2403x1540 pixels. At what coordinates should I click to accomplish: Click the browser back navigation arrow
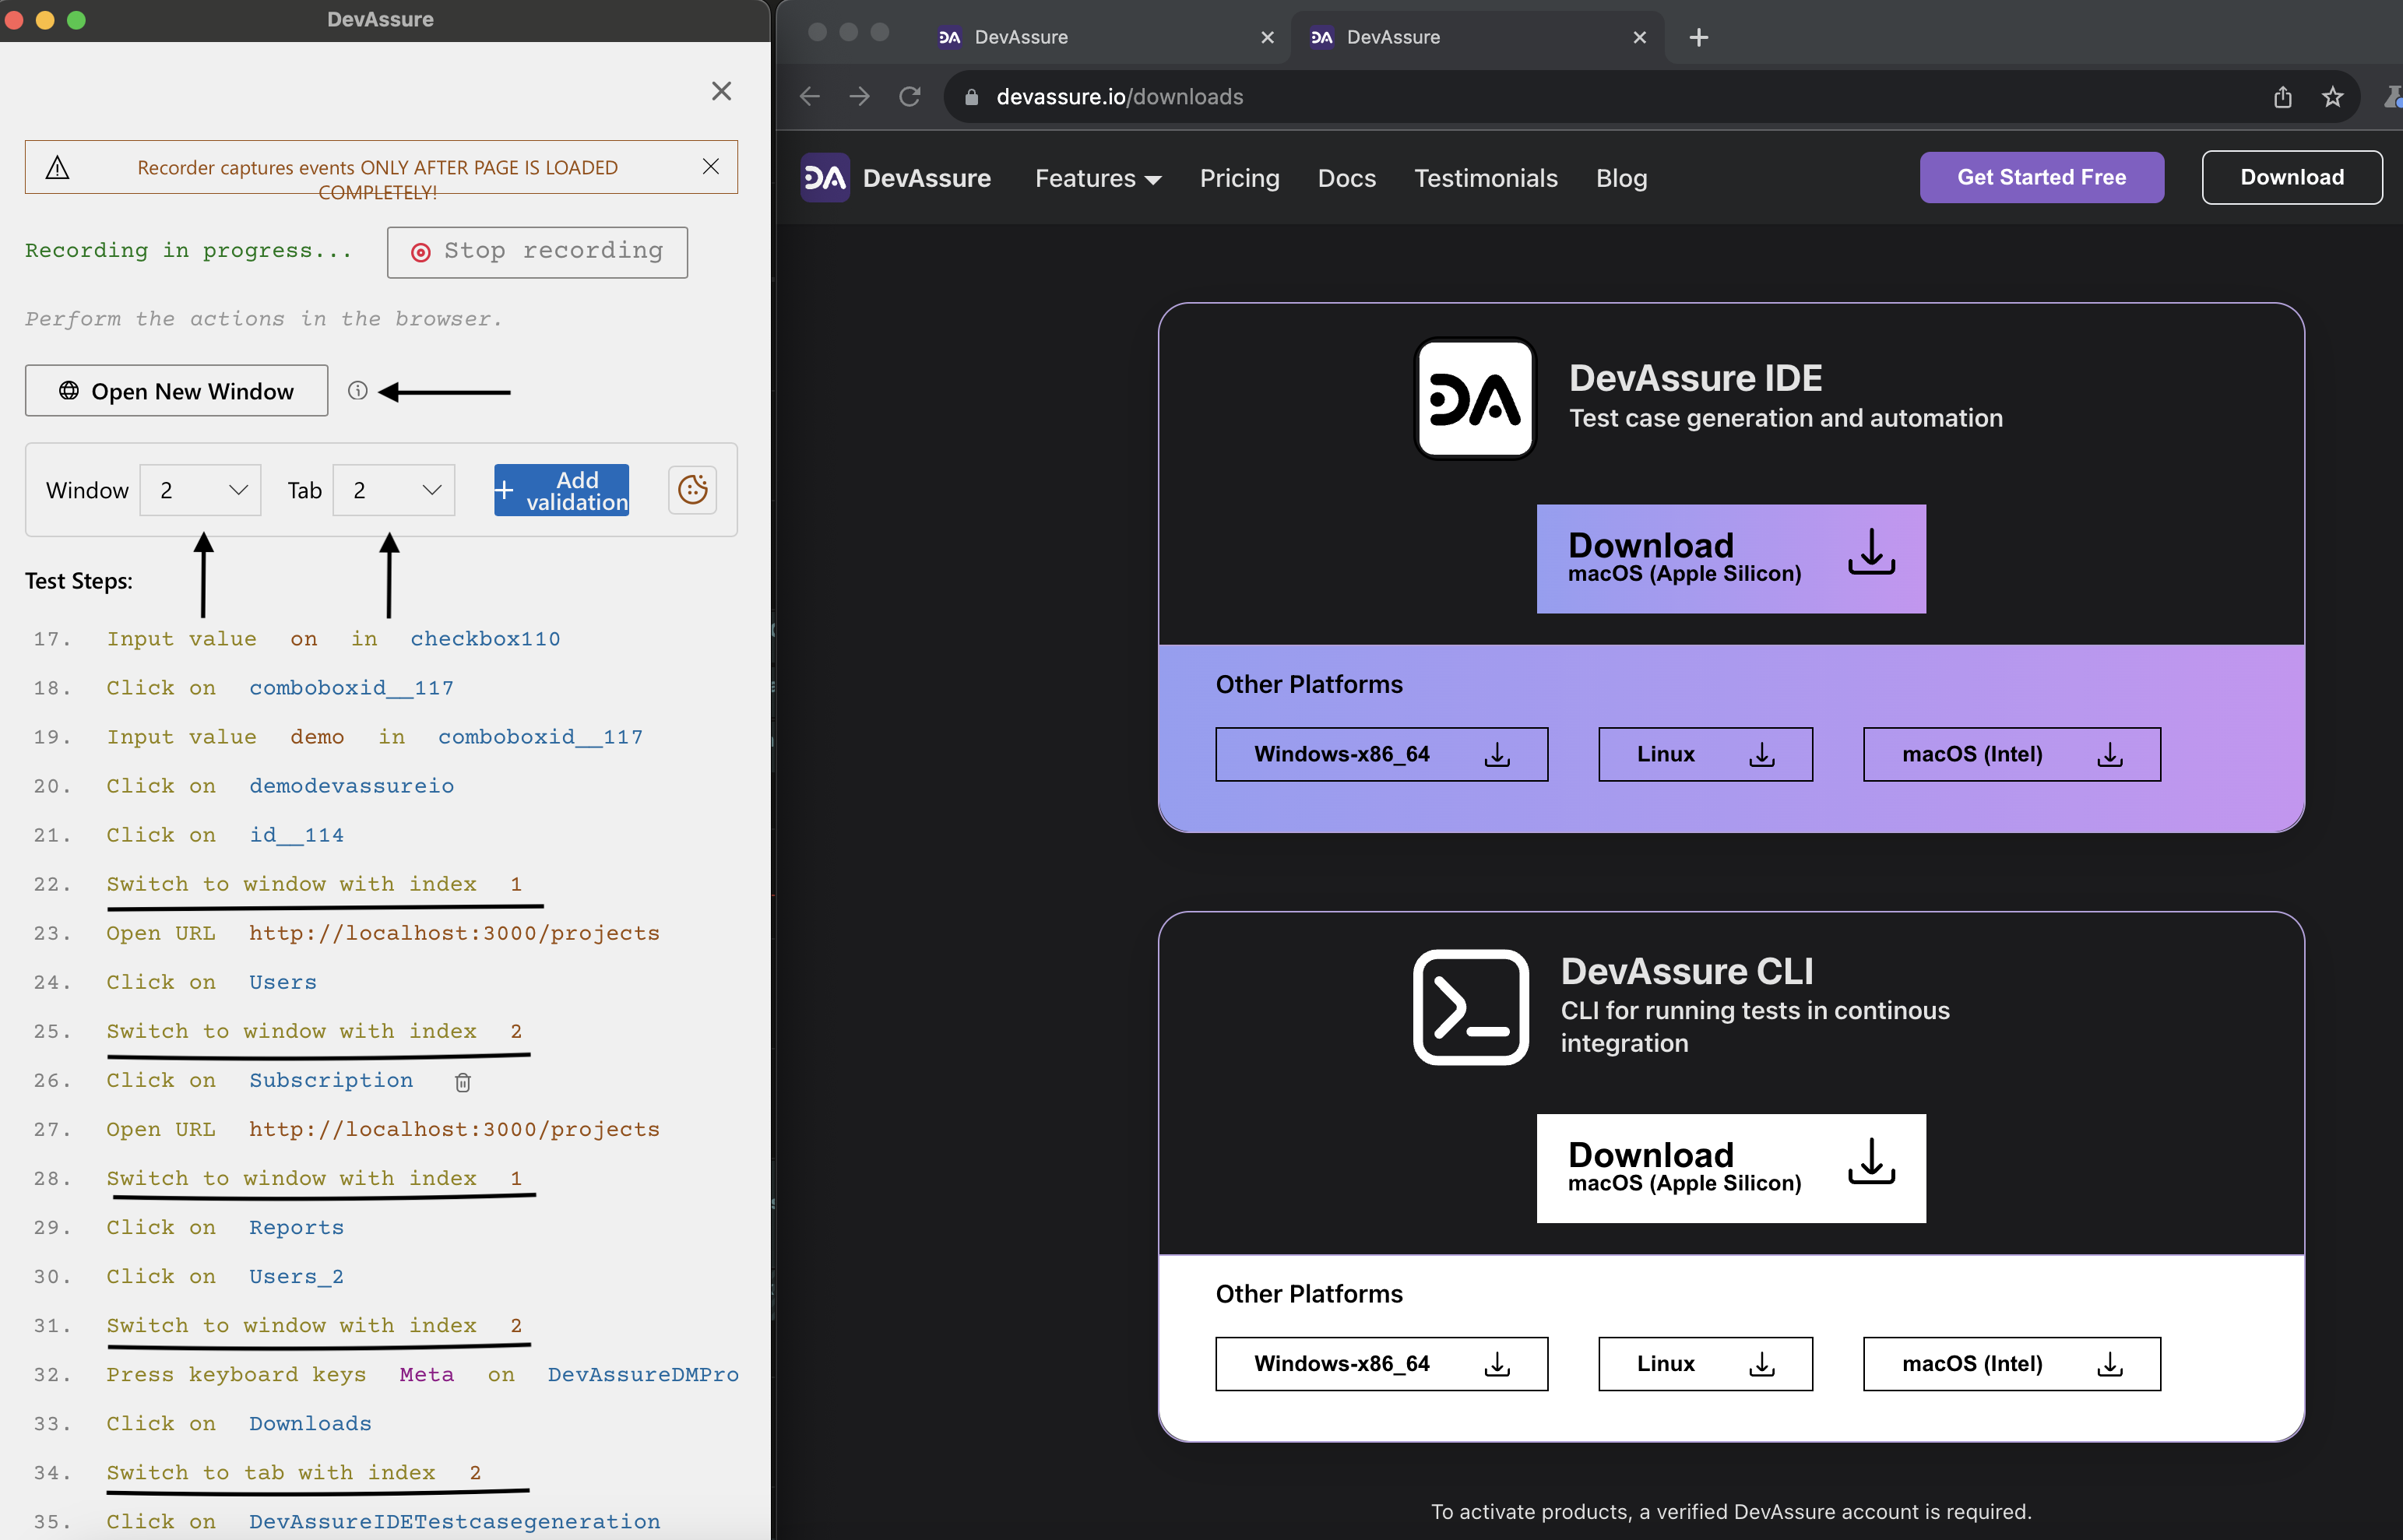tap(810, 96)
